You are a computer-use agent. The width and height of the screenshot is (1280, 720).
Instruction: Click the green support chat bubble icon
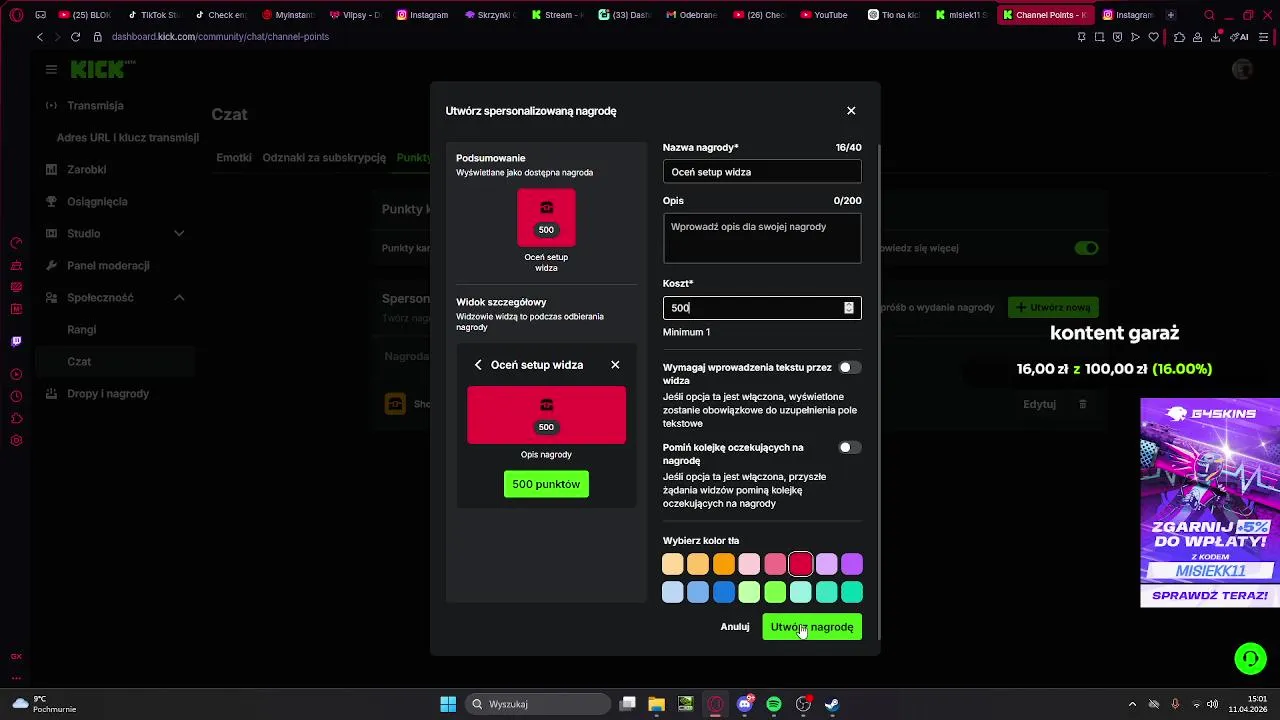click(1250, 658)
